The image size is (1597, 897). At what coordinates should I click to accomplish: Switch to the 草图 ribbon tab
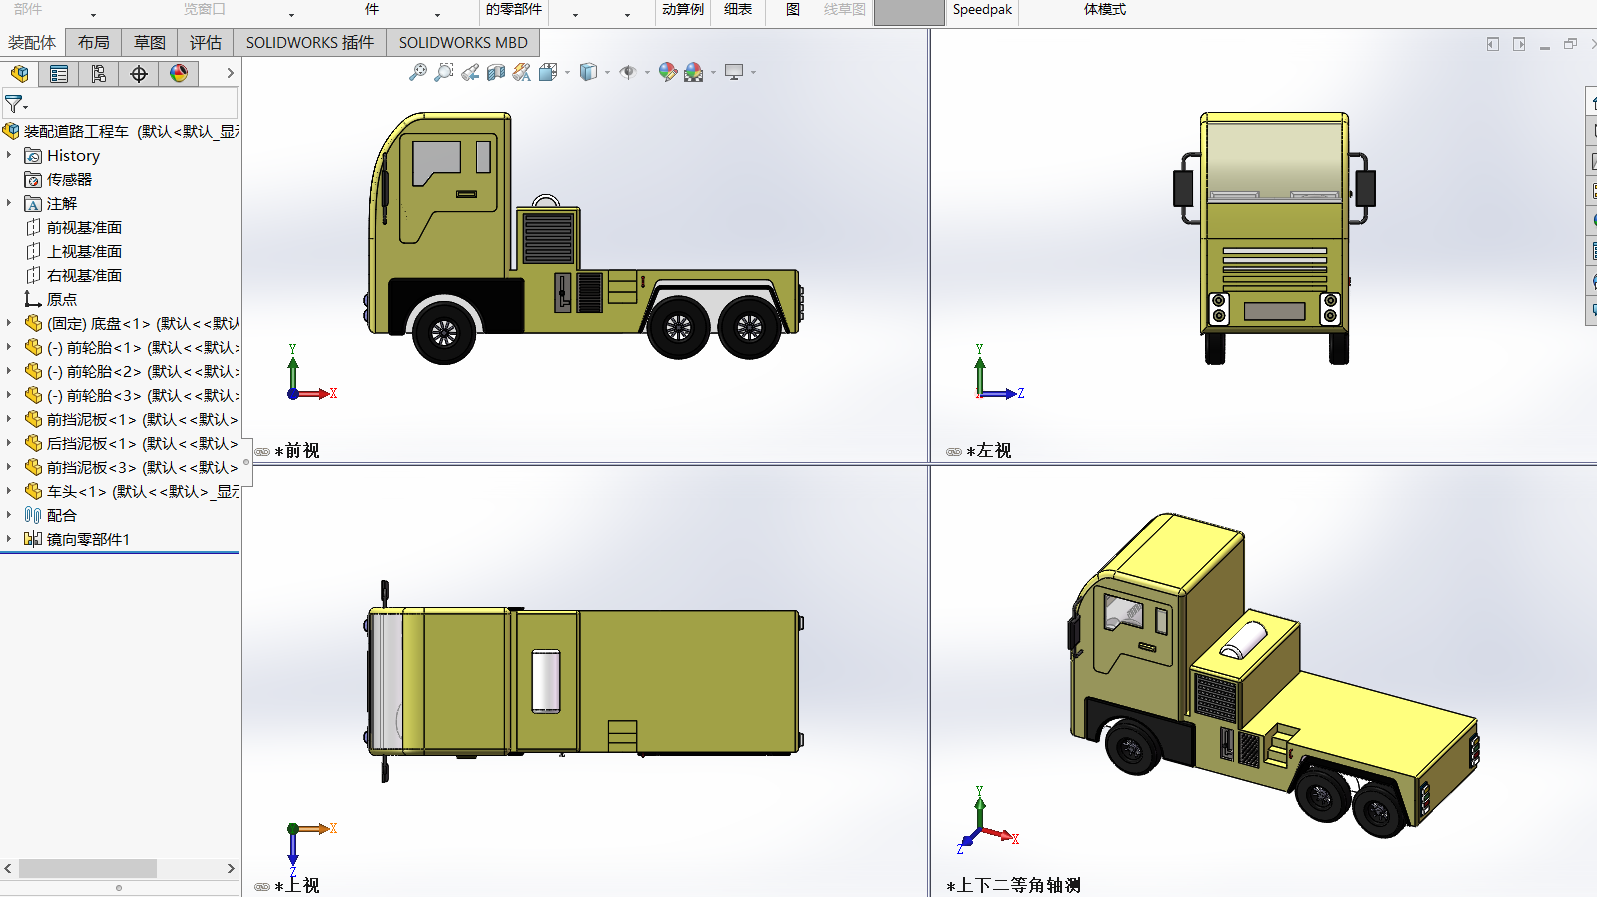pos(150,43)
